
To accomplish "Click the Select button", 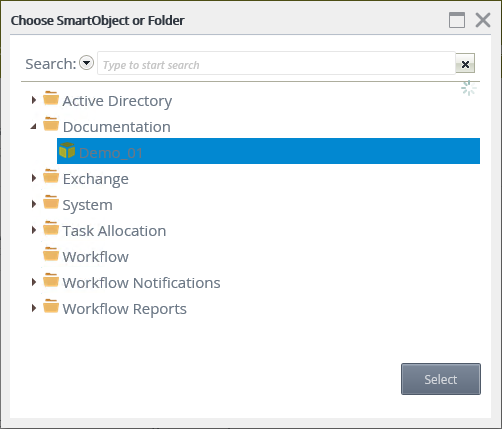I will 441,379.
